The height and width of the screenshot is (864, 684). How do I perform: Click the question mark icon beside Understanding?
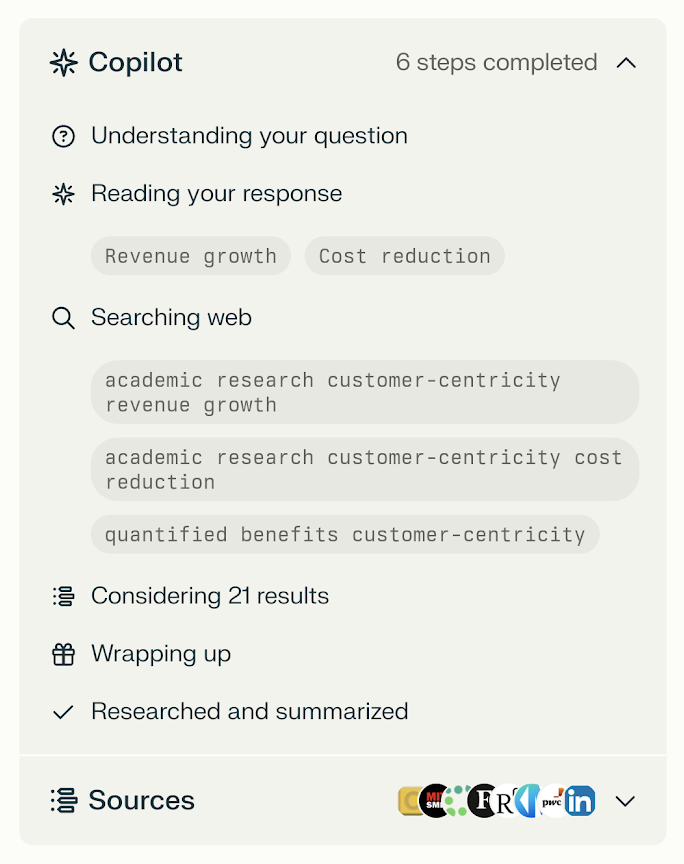(63, 136)
